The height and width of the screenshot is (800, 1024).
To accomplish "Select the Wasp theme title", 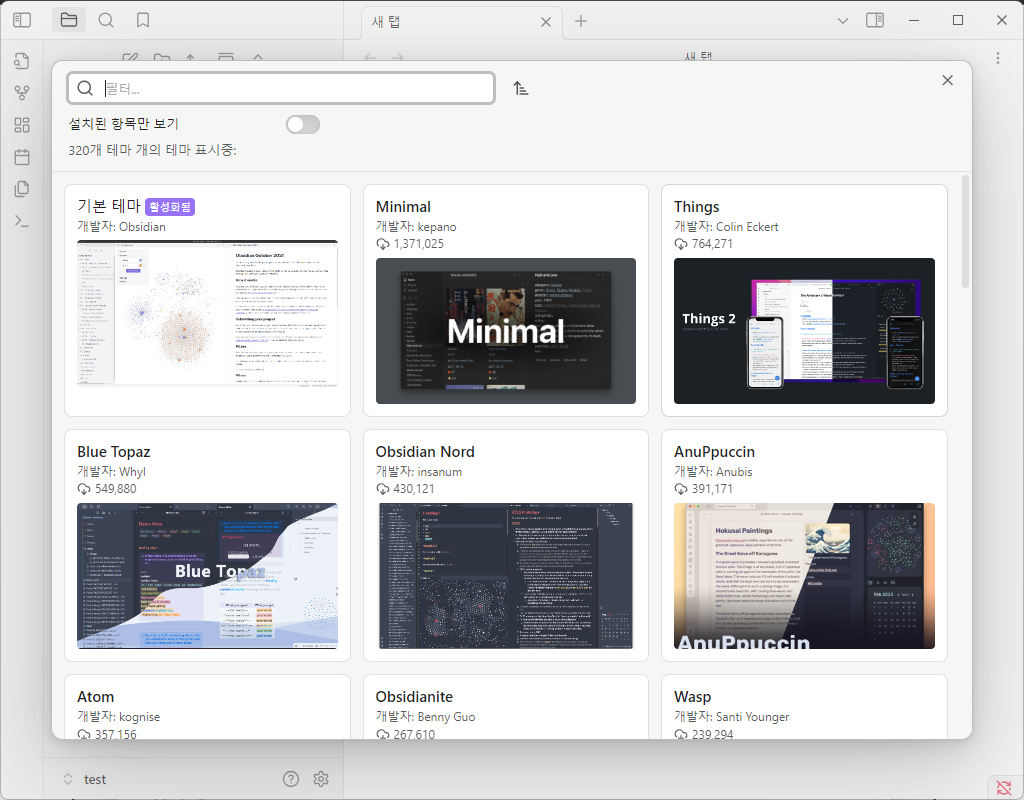I will point(692,697).
